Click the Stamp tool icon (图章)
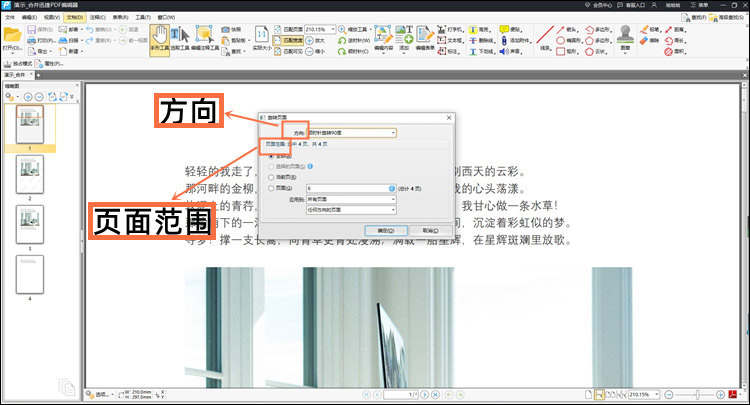Screen dimensions: 750x405 [x=625, y=34]
